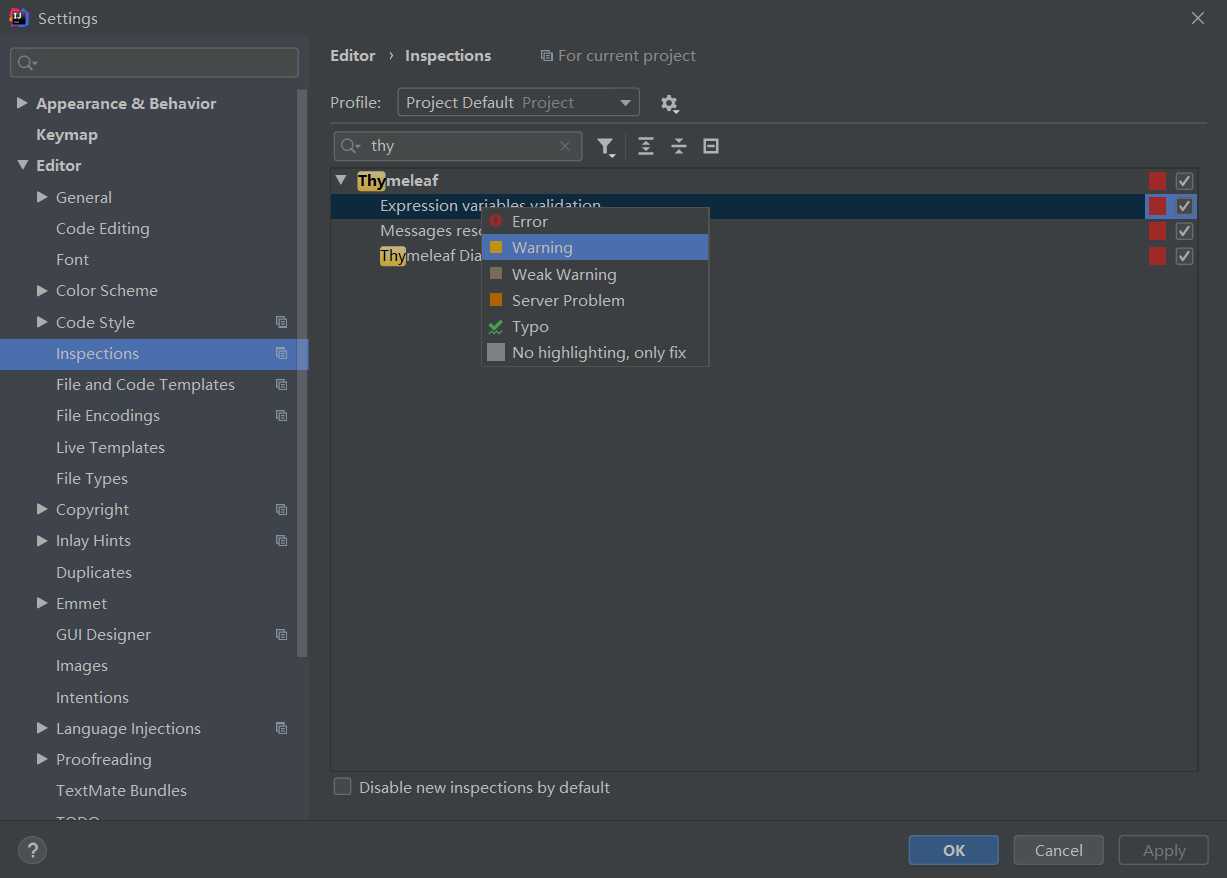Screen dimensions: 1227x878
Task: Expand the Emmet node
Action: 42,602
